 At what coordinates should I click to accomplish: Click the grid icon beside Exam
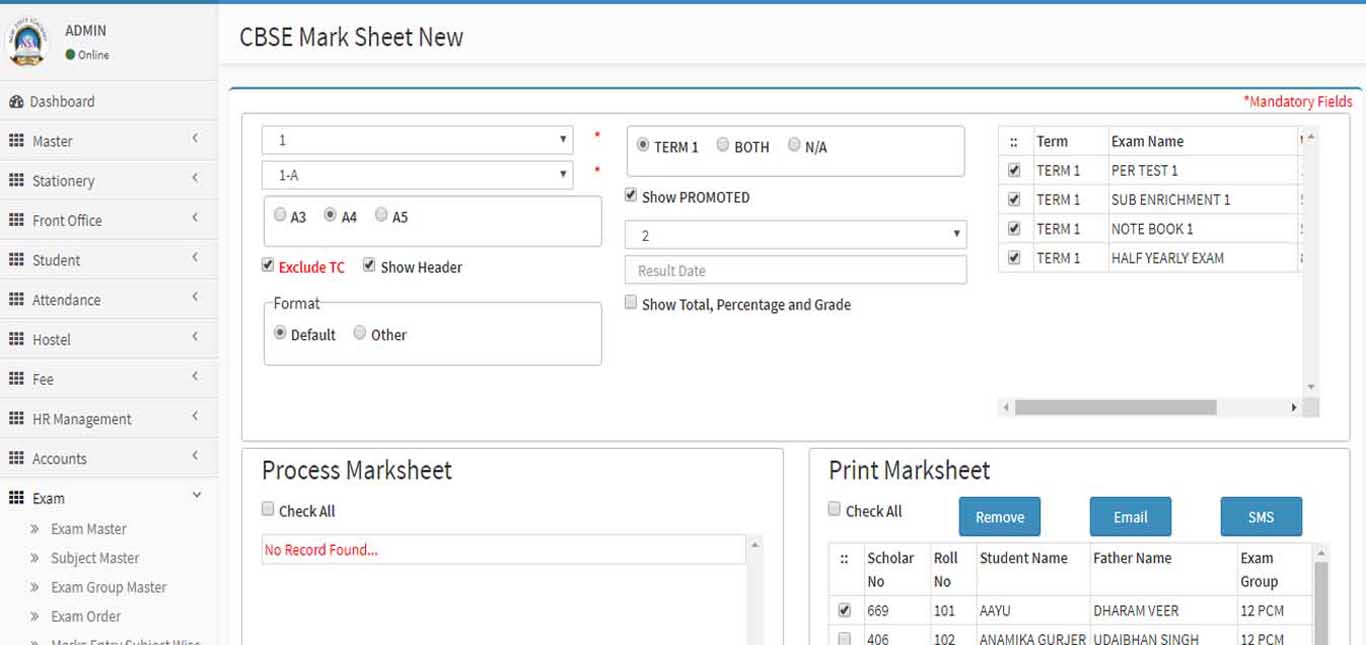16,498
